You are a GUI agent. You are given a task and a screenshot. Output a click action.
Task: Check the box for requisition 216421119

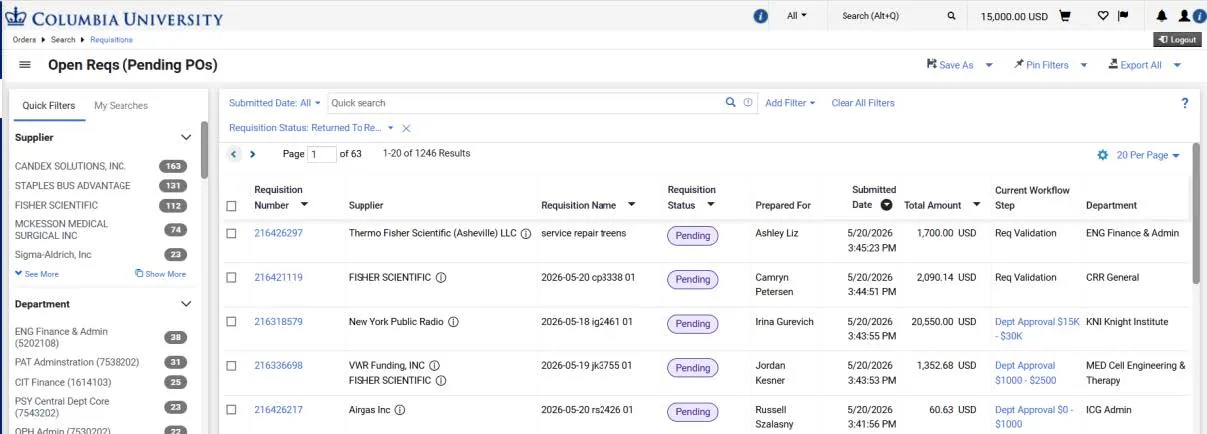232,277
